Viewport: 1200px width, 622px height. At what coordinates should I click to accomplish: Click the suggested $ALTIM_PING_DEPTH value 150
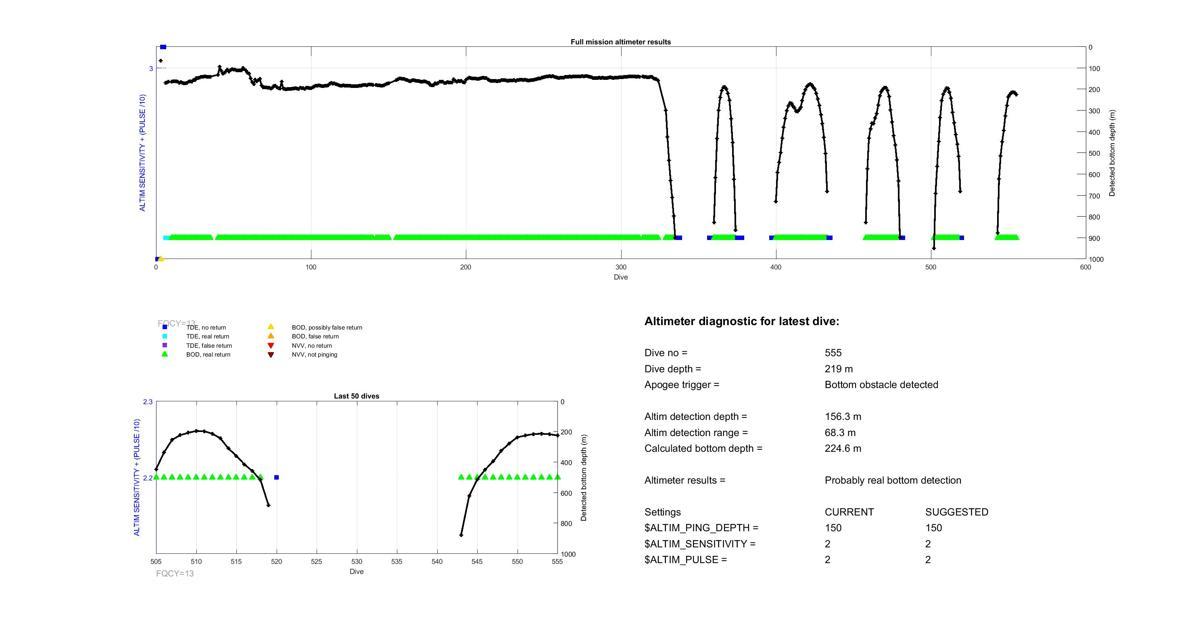933,528
